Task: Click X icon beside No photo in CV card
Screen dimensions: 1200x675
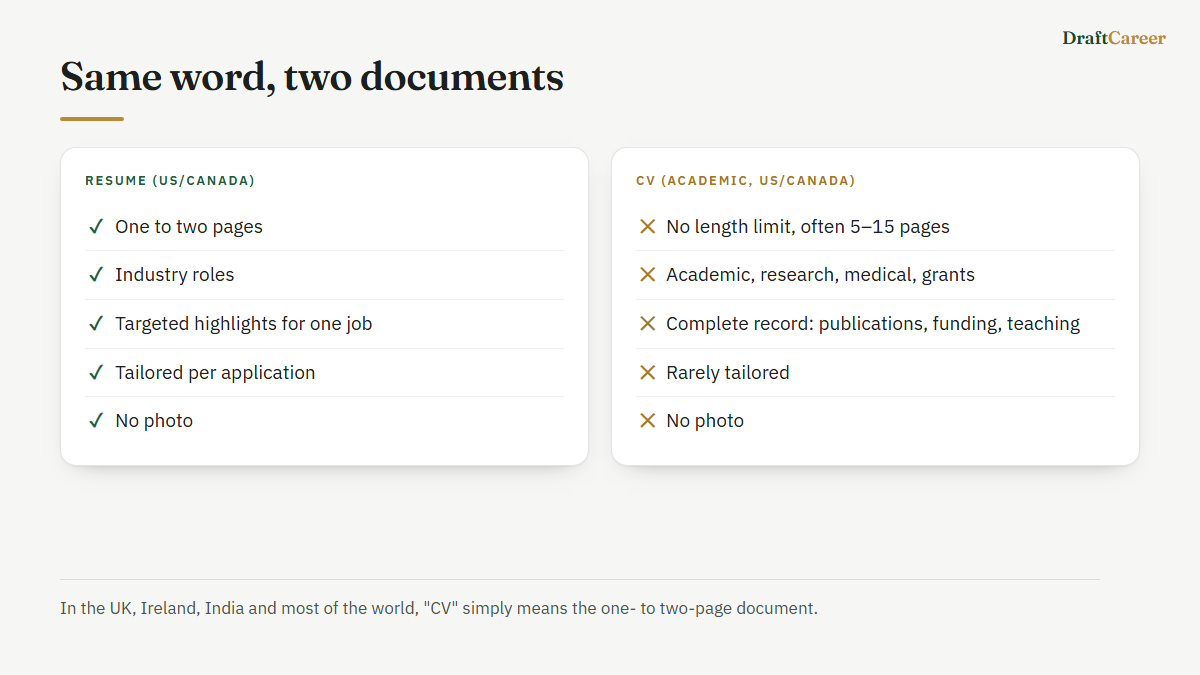Action: click(x=647, y=421)
